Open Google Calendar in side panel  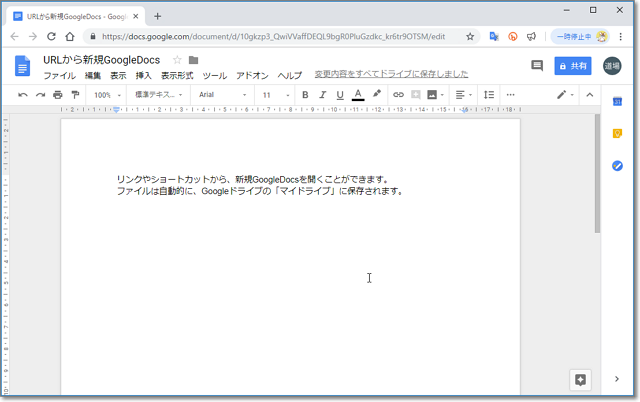(617, 102)
